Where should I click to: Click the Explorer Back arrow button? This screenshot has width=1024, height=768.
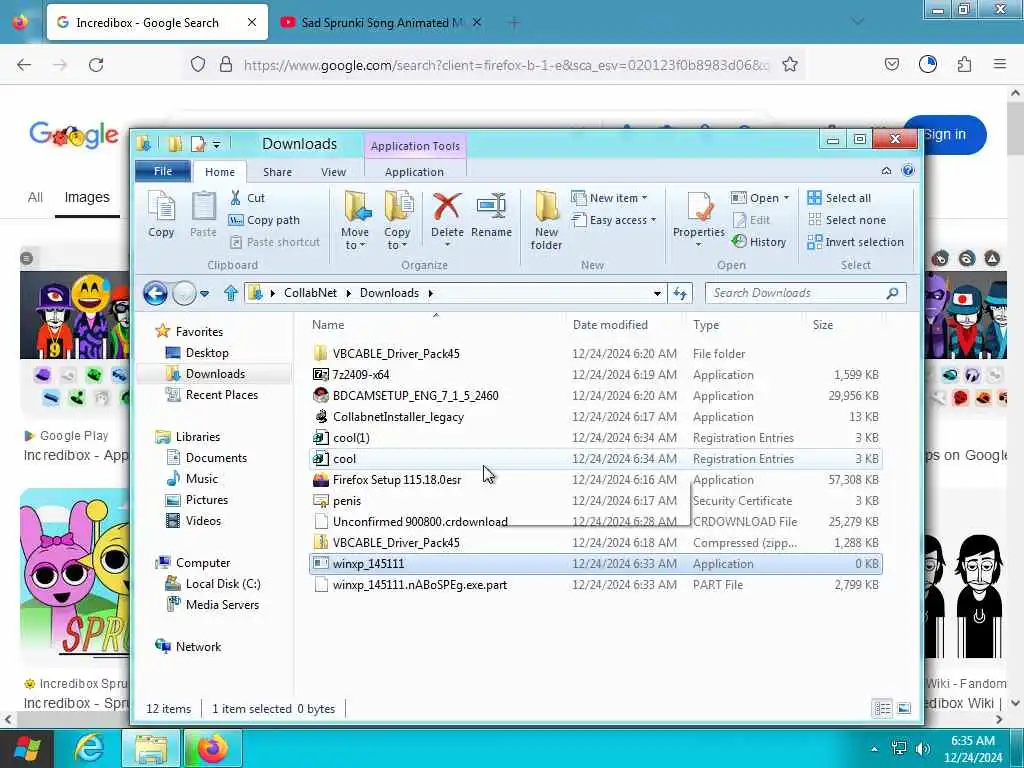155,293
